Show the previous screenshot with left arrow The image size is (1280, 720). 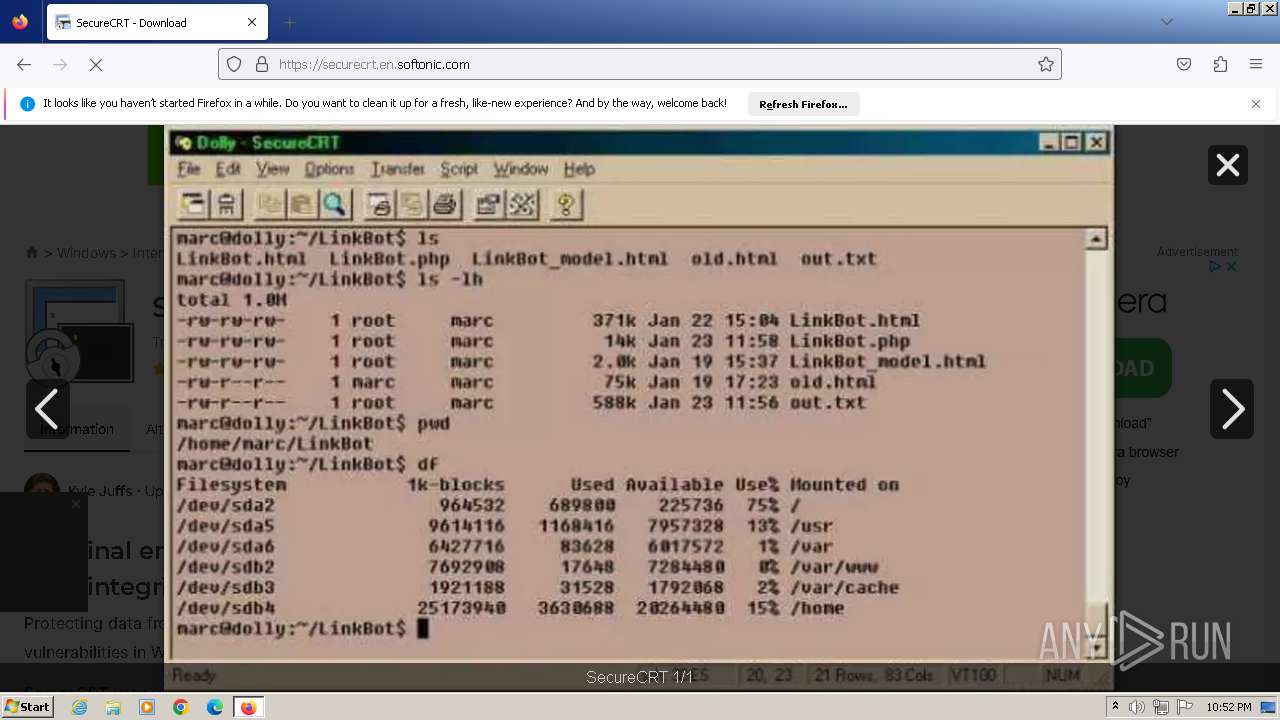47,409
